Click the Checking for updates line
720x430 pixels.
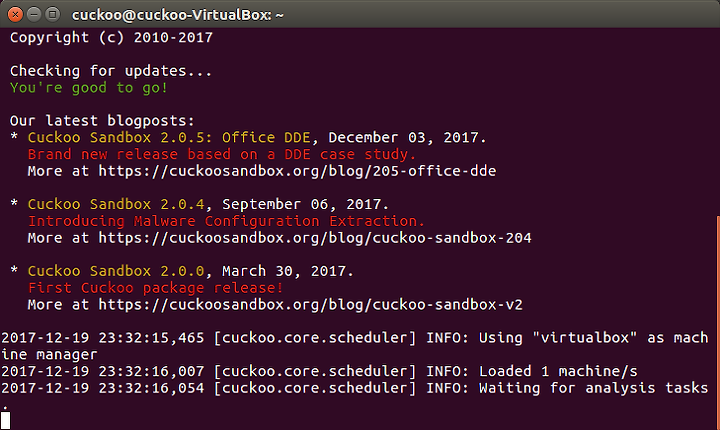[x=111, y=71]
